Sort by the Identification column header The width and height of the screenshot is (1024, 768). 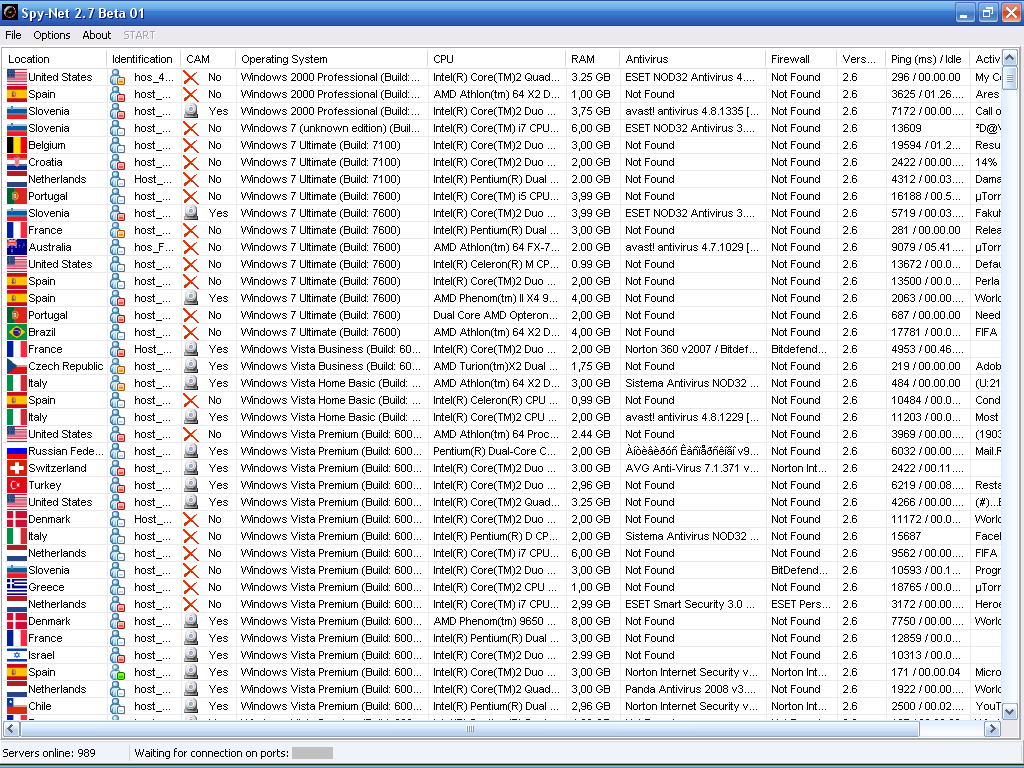[x=144, y=59]
